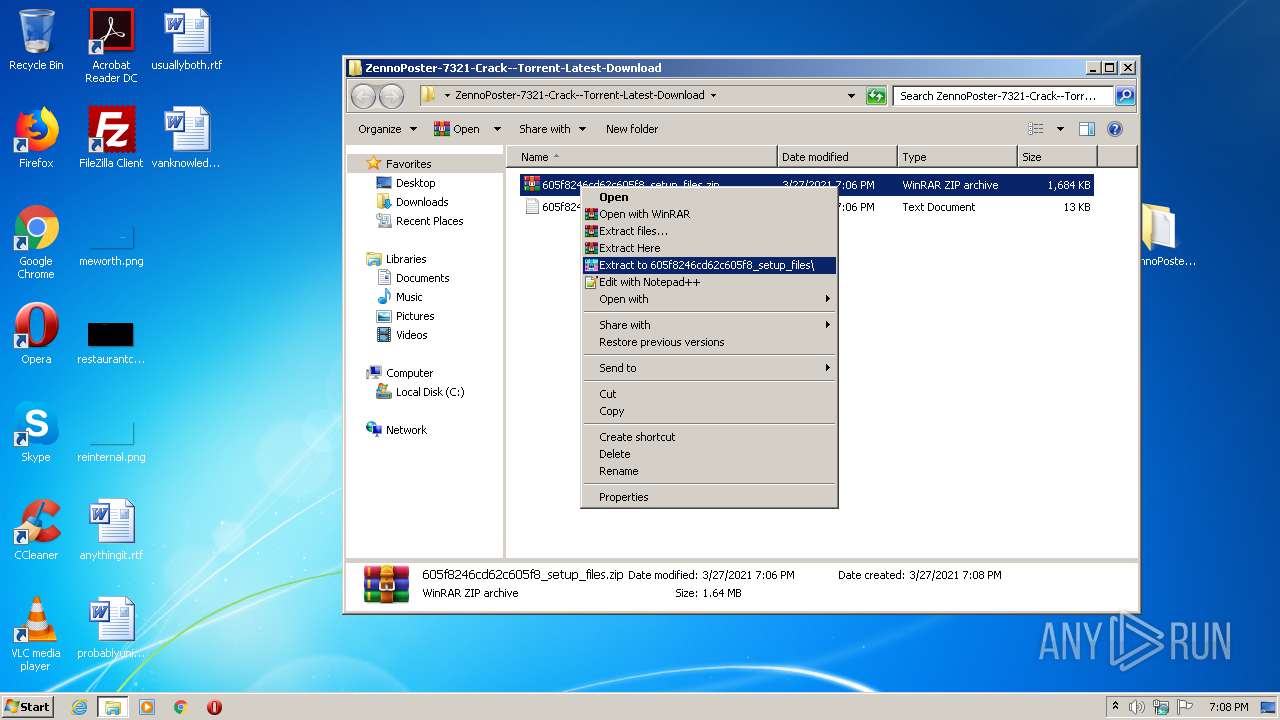Open Explorer help question-mark icon
Viewport: 1280px width, 720px height.
click(x=1115, y=129)
